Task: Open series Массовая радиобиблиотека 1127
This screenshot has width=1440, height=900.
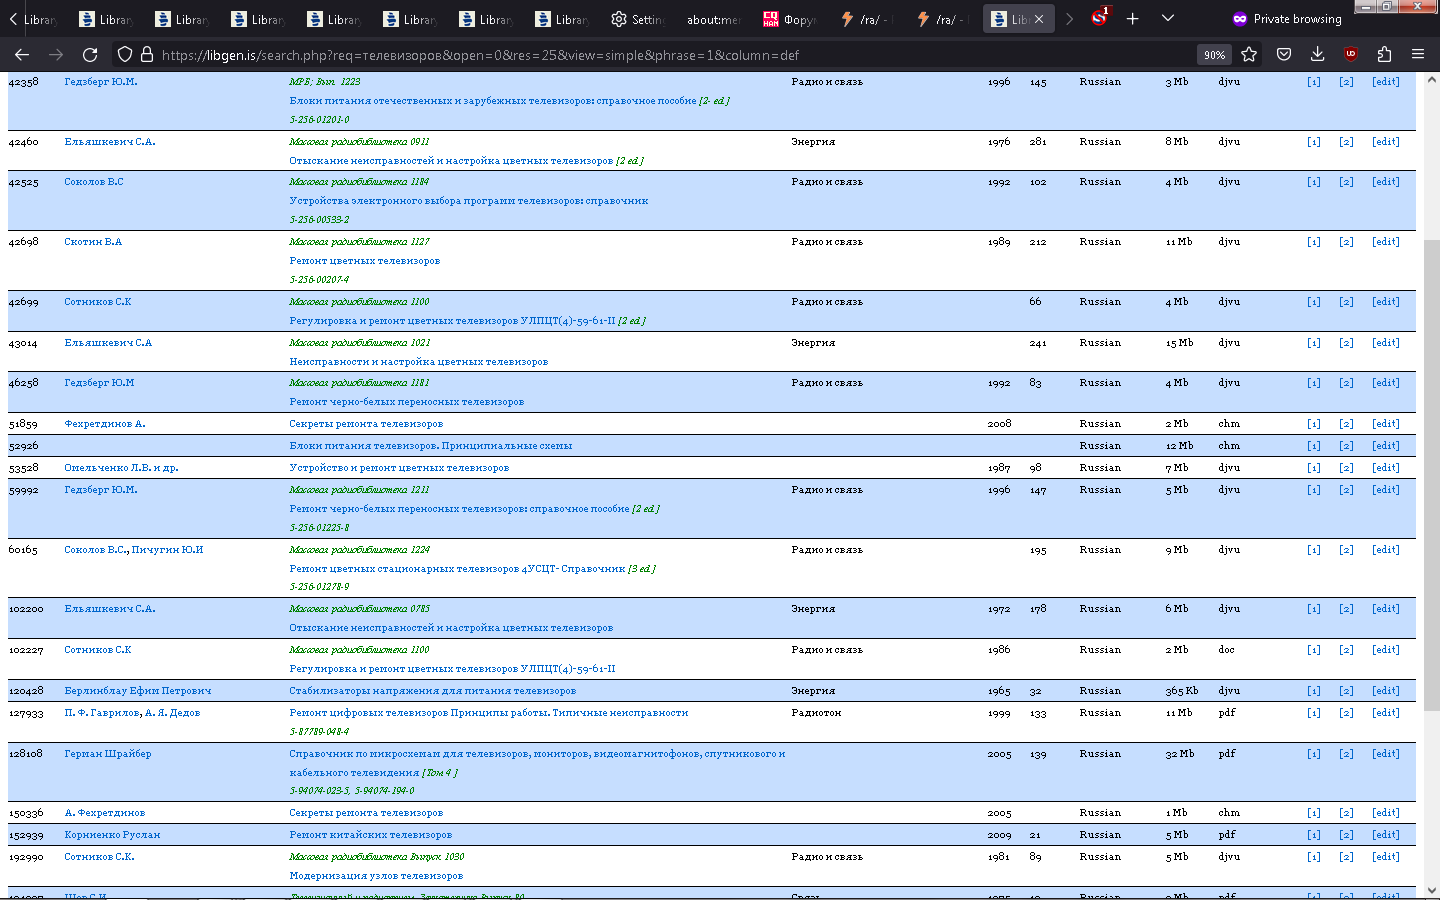Action: tap(359, 242)
